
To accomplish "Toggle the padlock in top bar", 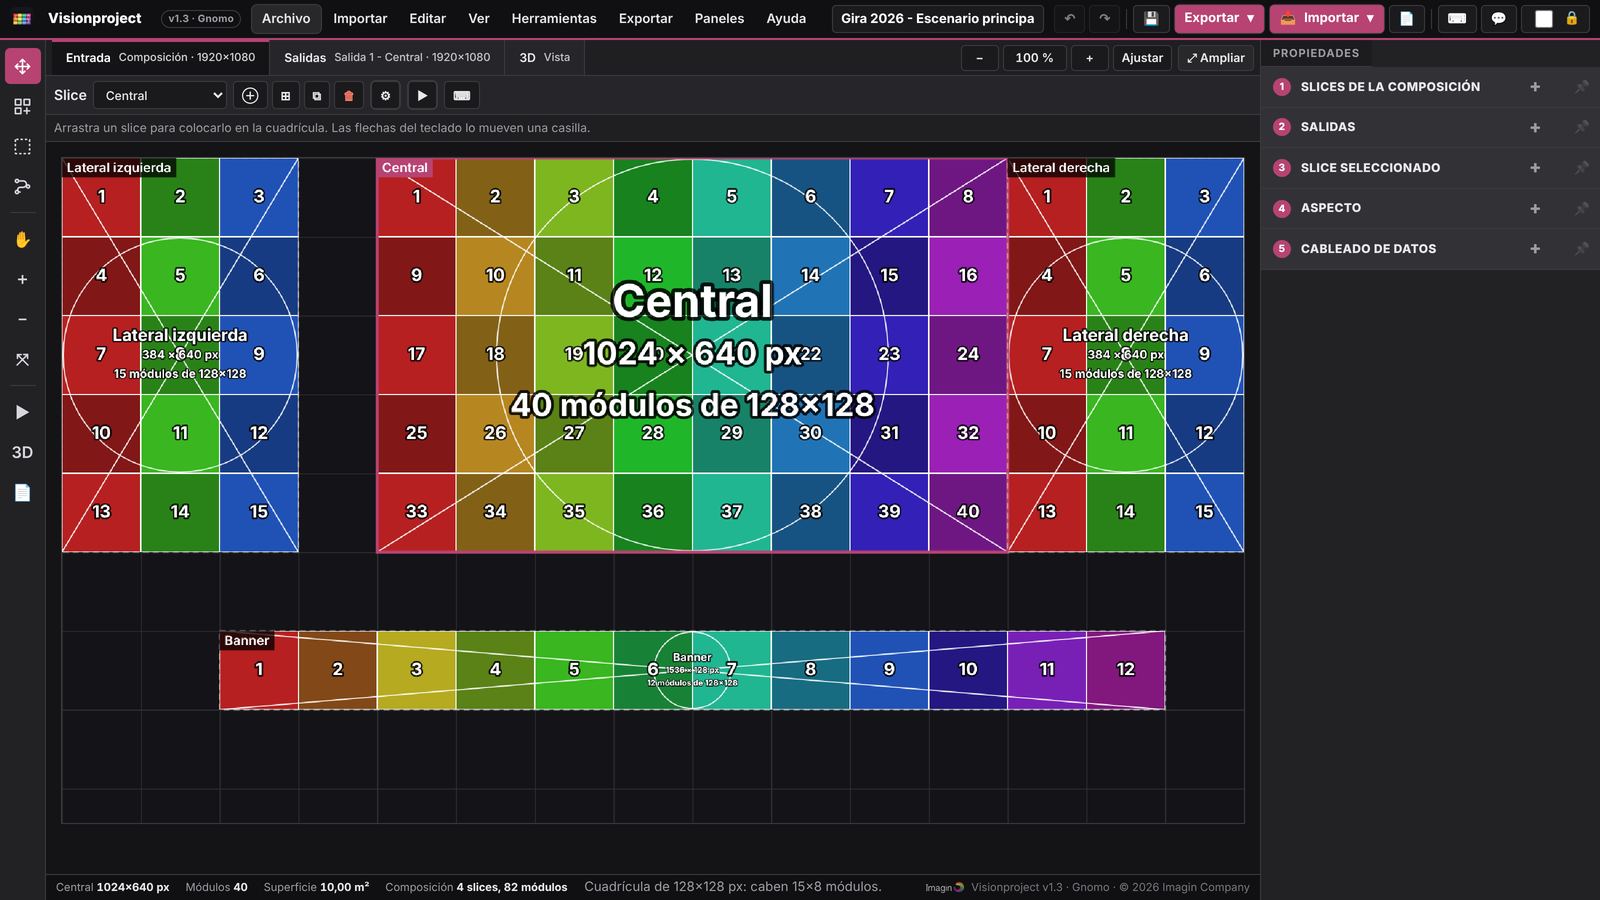I will (1571, 18).
